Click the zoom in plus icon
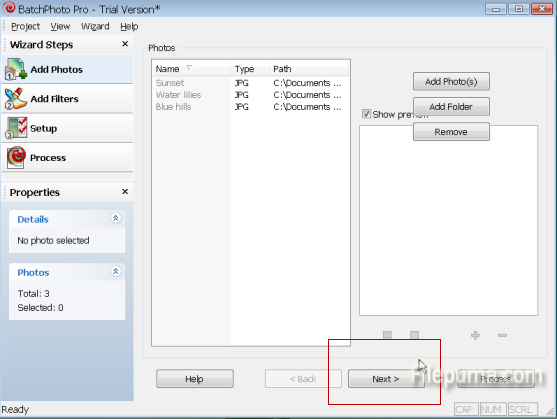557x419 pixels. click(475, 335)
